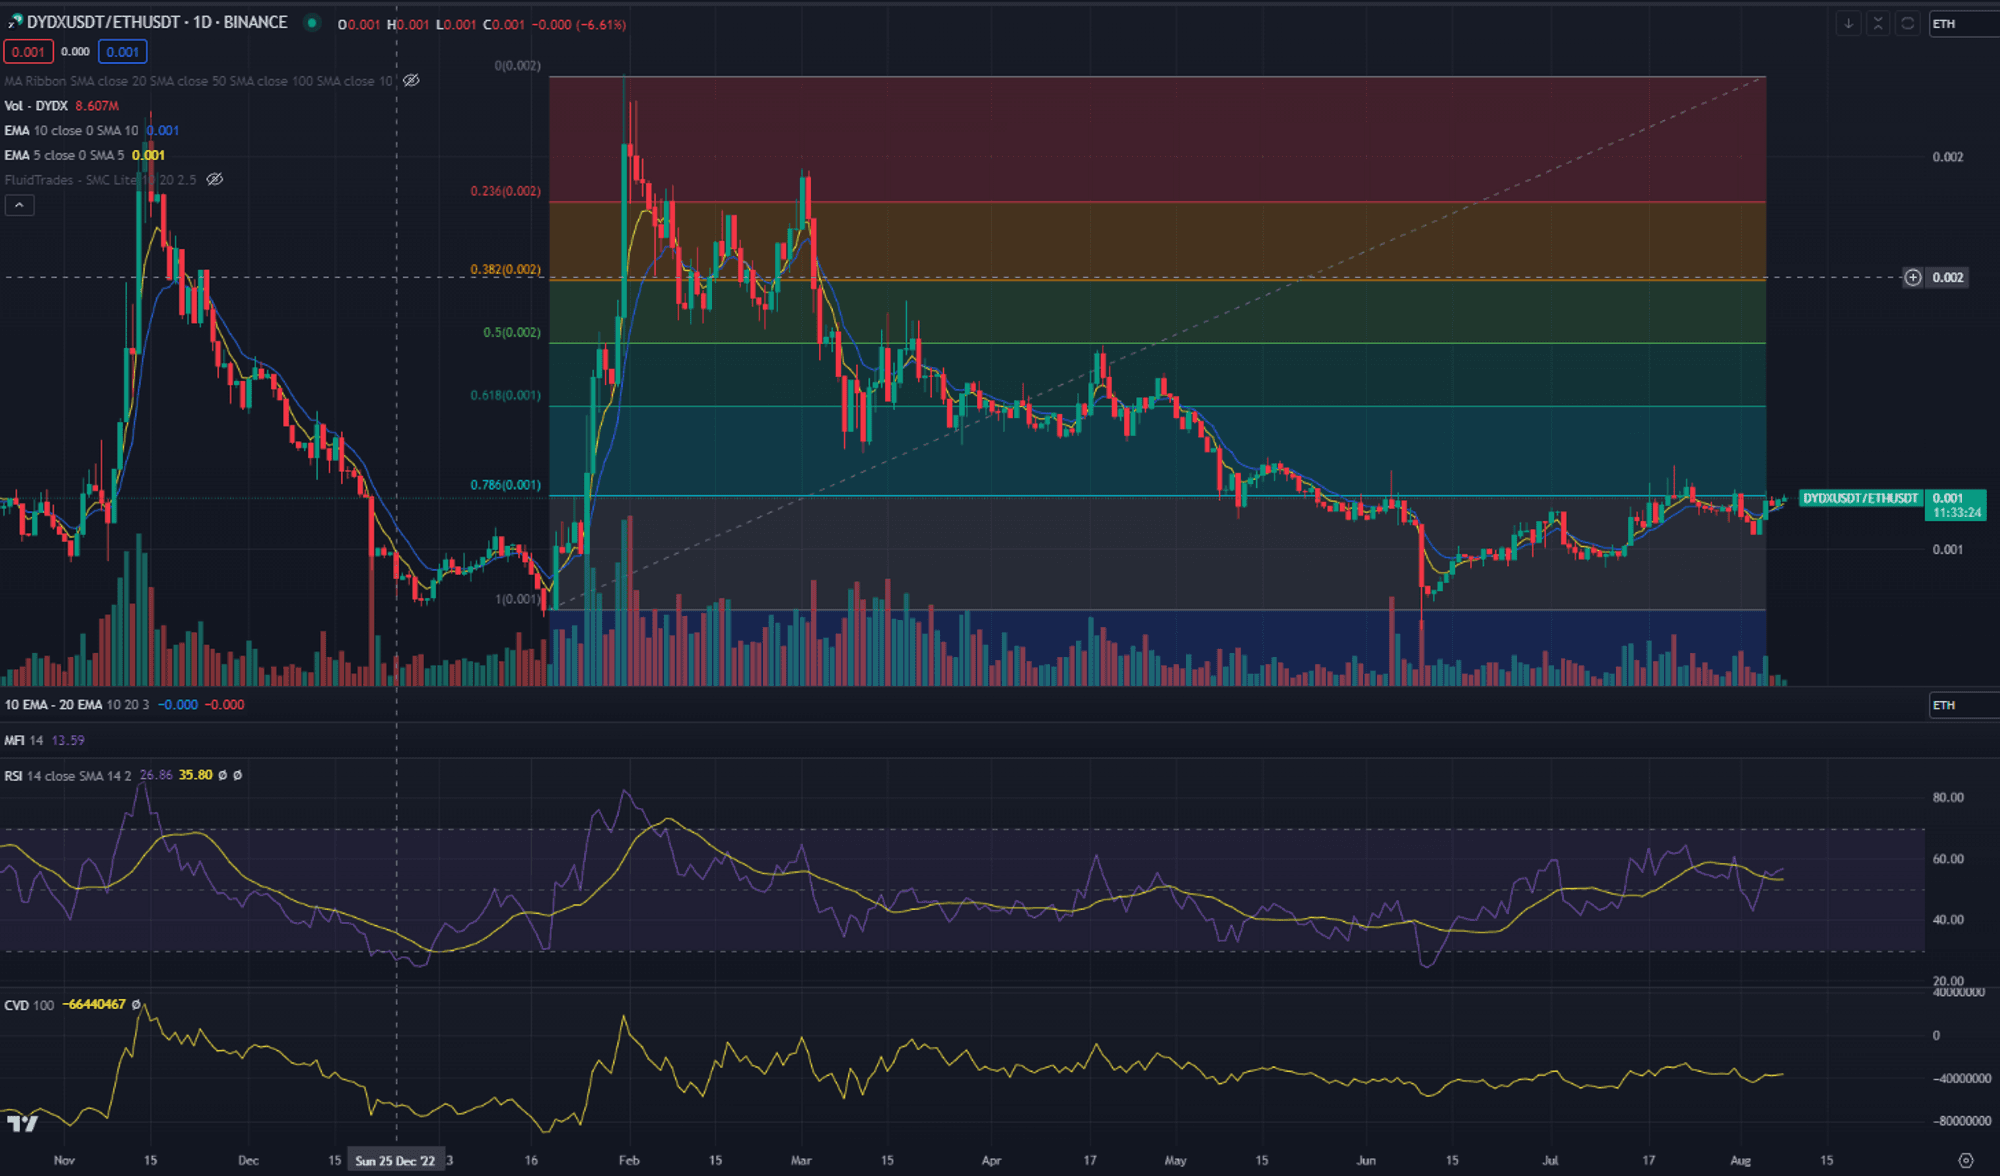The height and width of the screenshot is (1176, 2000).
Task: Select the MA Ribbon indicator legend text
Action: coord(198,81)
